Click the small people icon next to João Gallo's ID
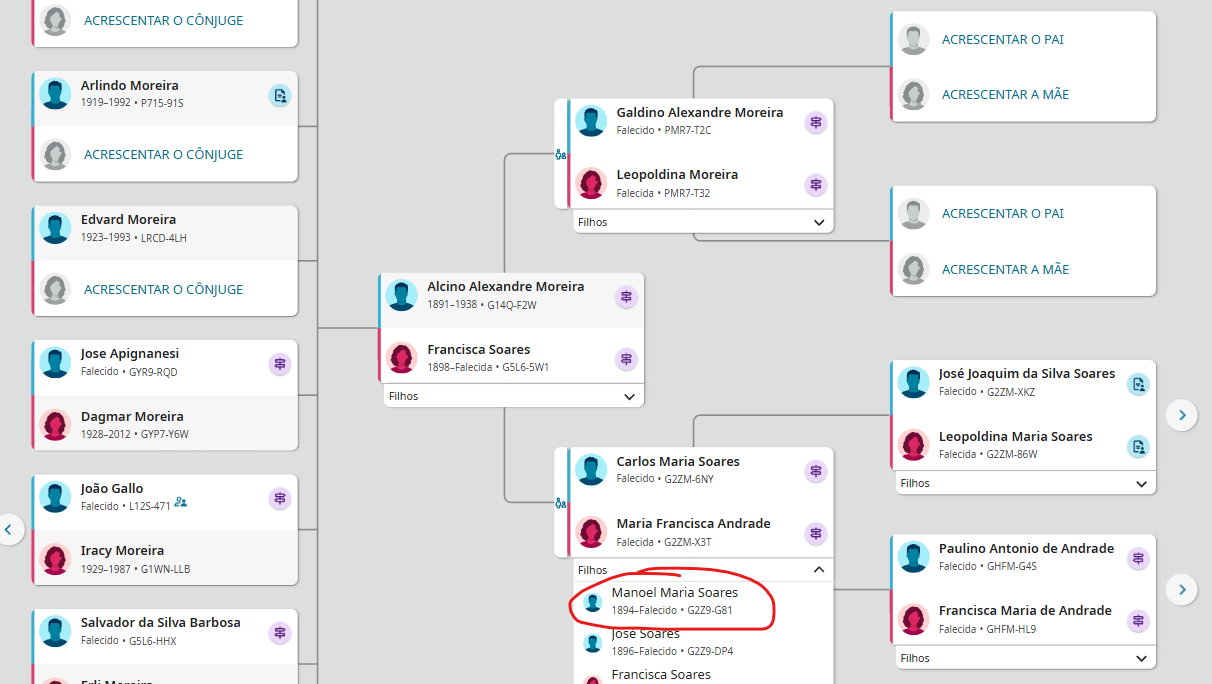The height and width of the screenshot is (684, 1212). point(181,502)
